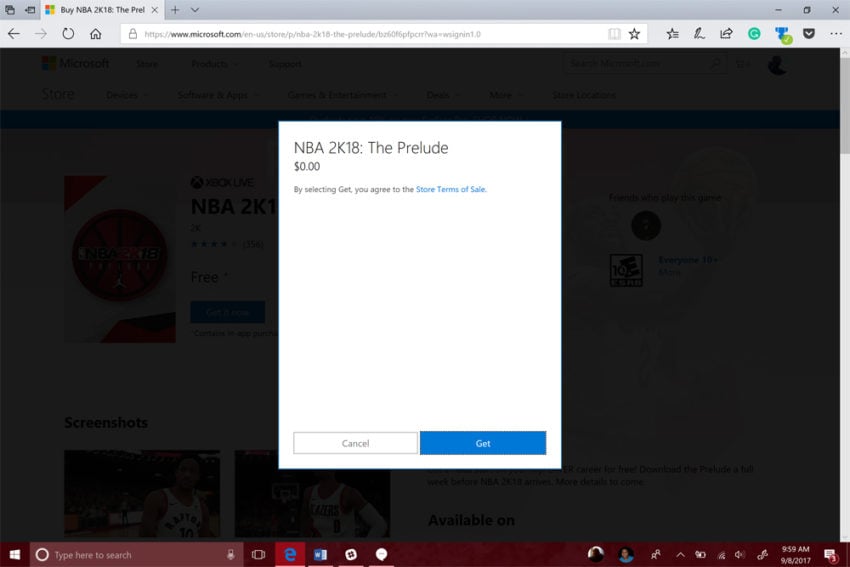Screen dimensions: 850x567
Task: Open the Windows Start menu
Action: [x=15, y=555]
